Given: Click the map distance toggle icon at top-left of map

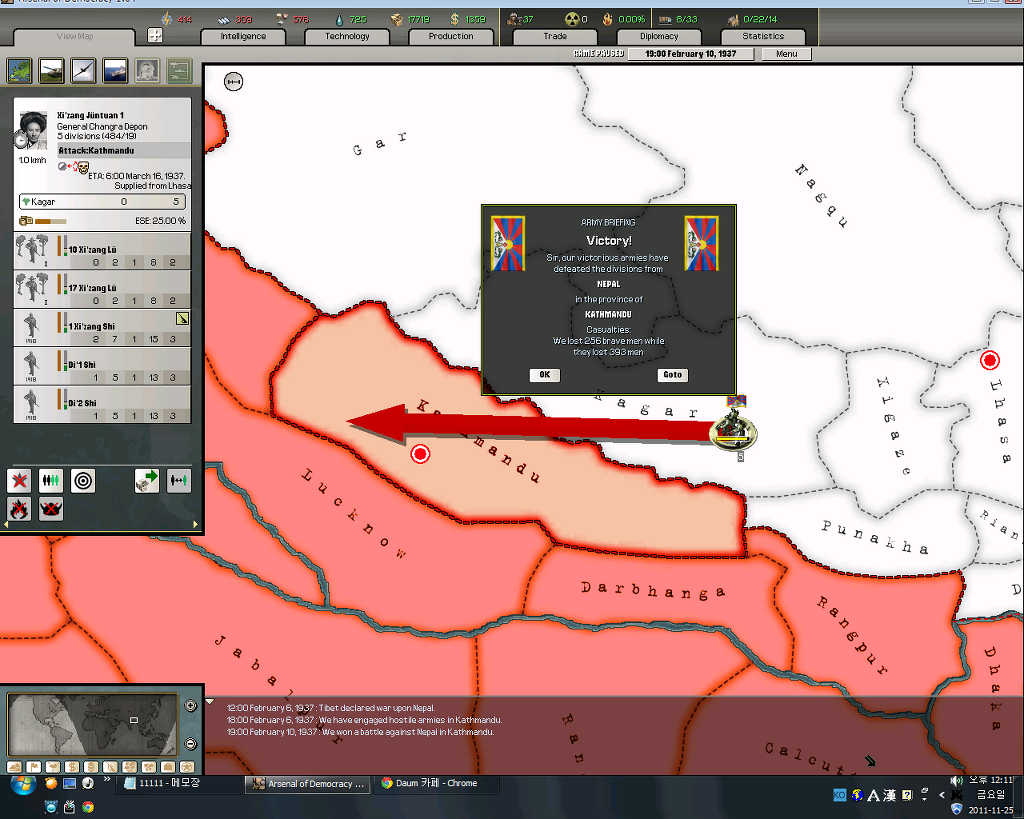Looking at the screenshot, I should point(233,82).
